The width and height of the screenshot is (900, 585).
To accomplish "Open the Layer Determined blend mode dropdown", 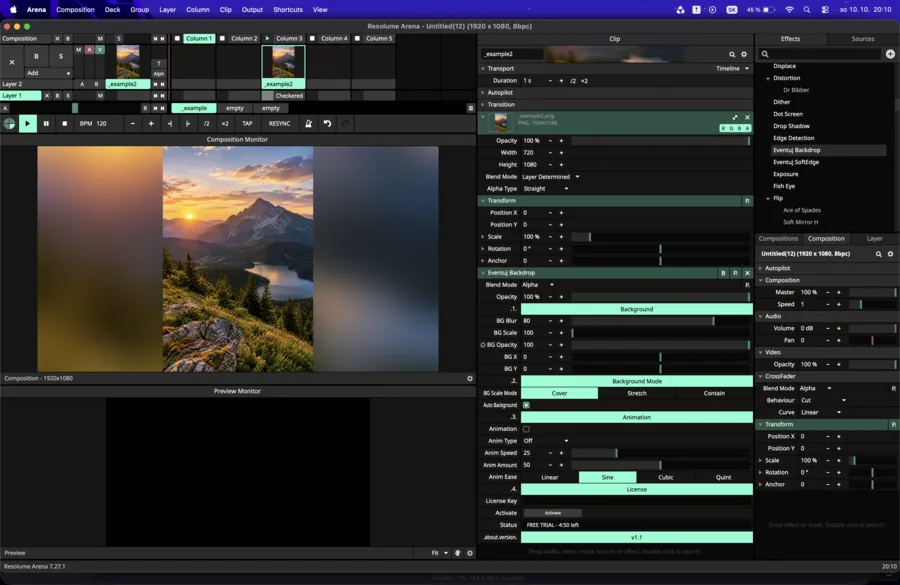I will [551, 177].
